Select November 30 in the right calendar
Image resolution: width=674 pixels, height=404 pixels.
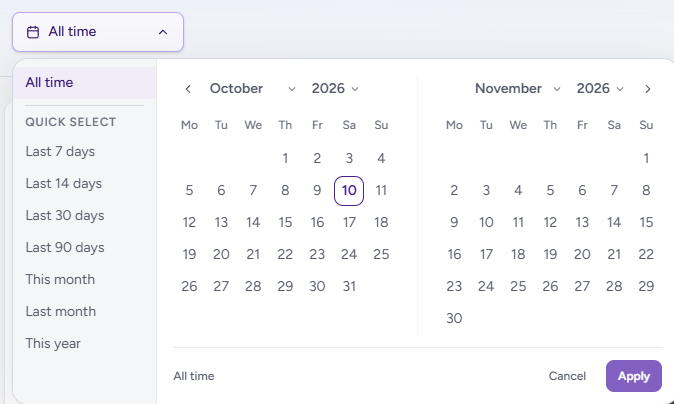(x=454, y=318)
